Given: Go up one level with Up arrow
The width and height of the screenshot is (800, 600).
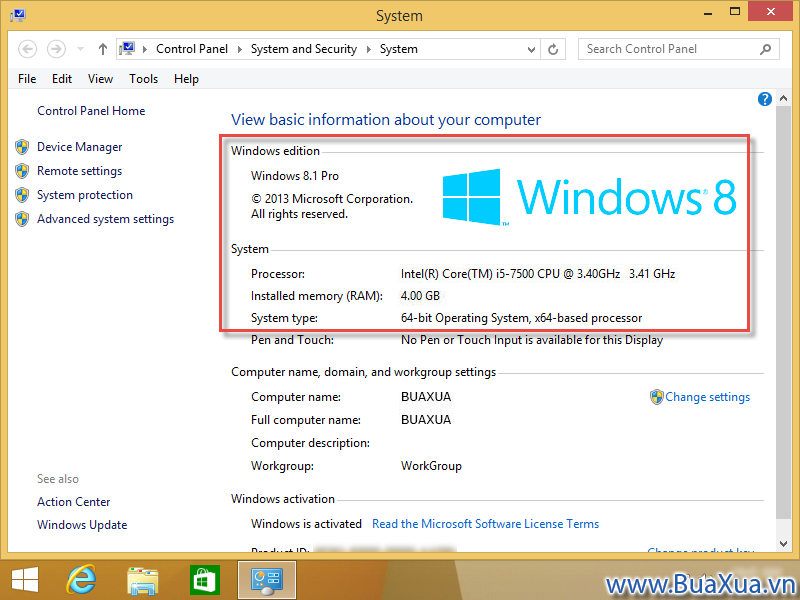Looking at the screenshot, I should coord(103,49).
